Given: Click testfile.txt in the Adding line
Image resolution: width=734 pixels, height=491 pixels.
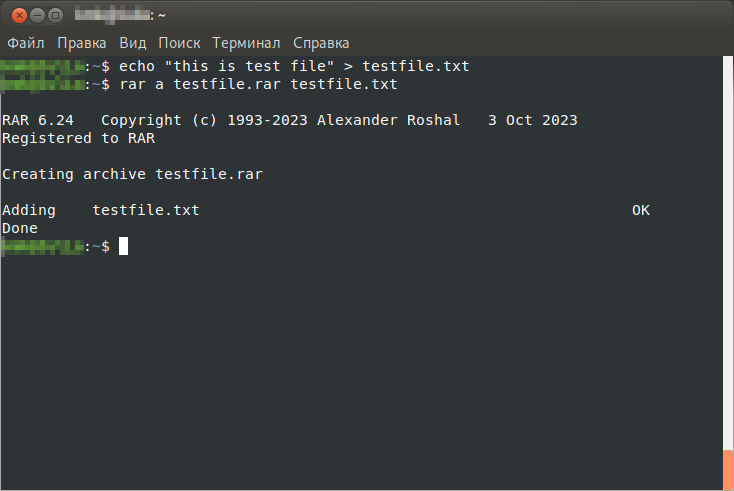Looking at the screenshot, I should coord(146,210).
